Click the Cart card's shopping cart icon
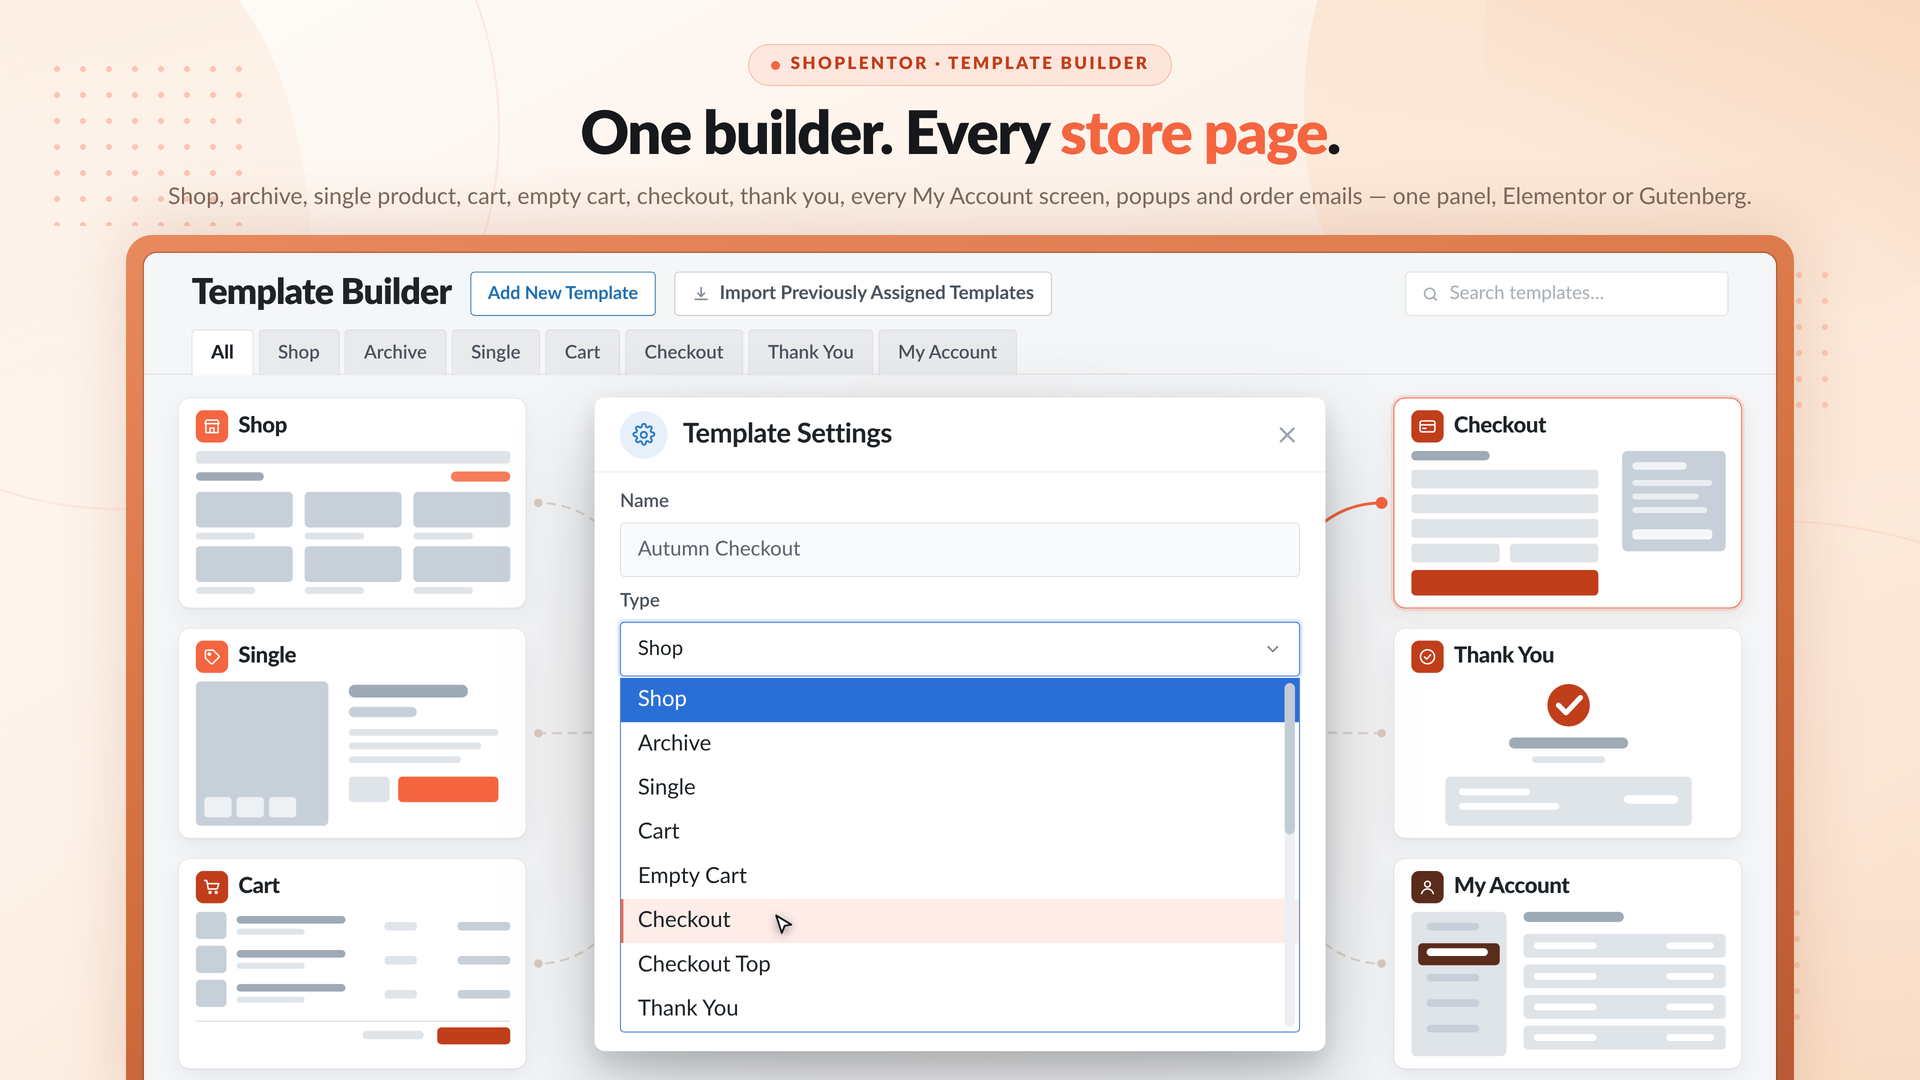 [x=212, y=886]
